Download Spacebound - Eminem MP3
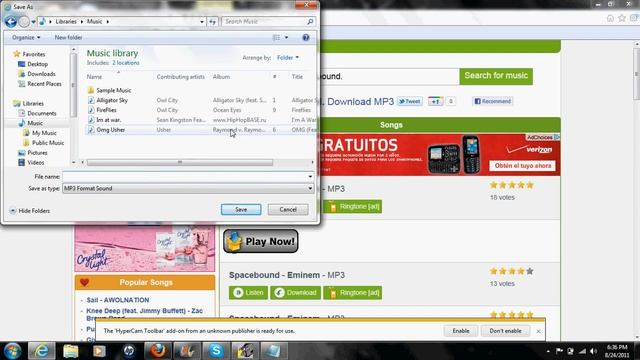 click(x=295, y=293)
